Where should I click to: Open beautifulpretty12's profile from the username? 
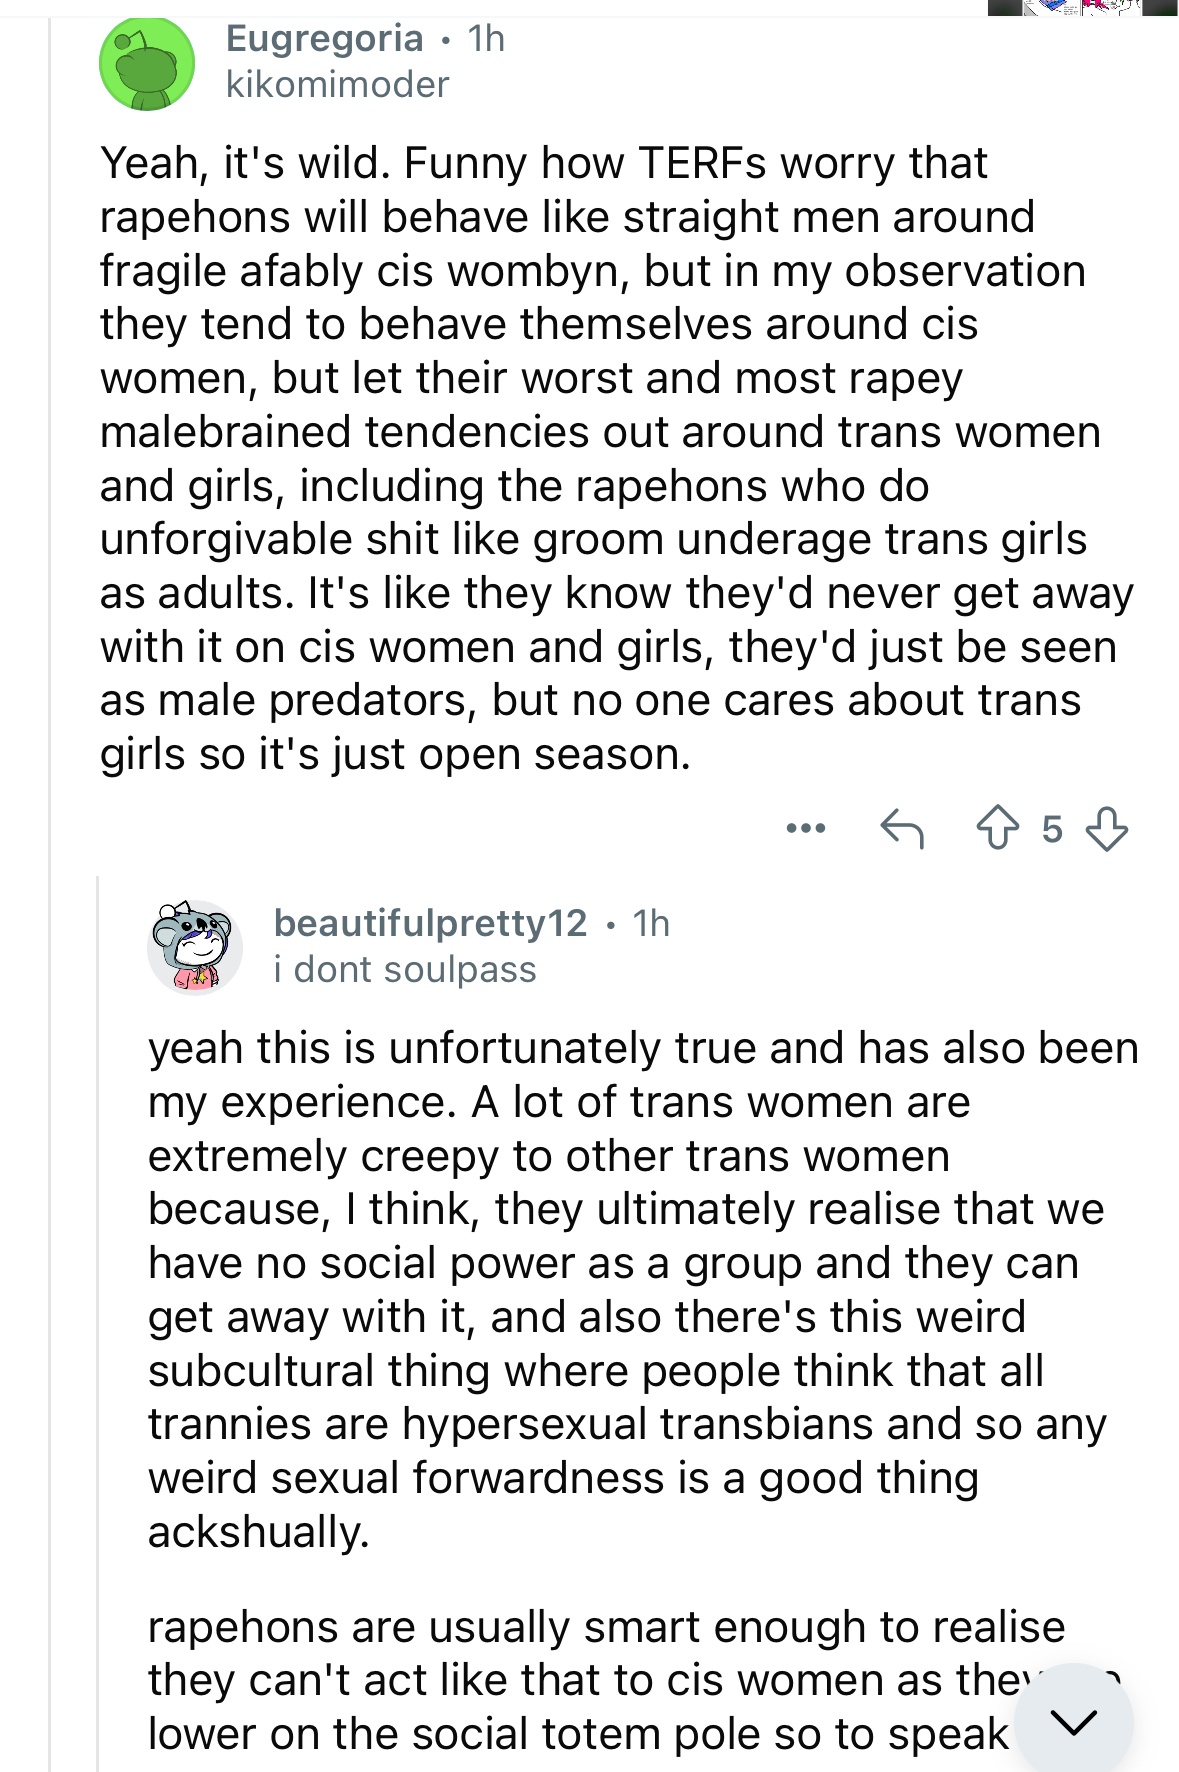pyautogui.click(x=431, y=922)
